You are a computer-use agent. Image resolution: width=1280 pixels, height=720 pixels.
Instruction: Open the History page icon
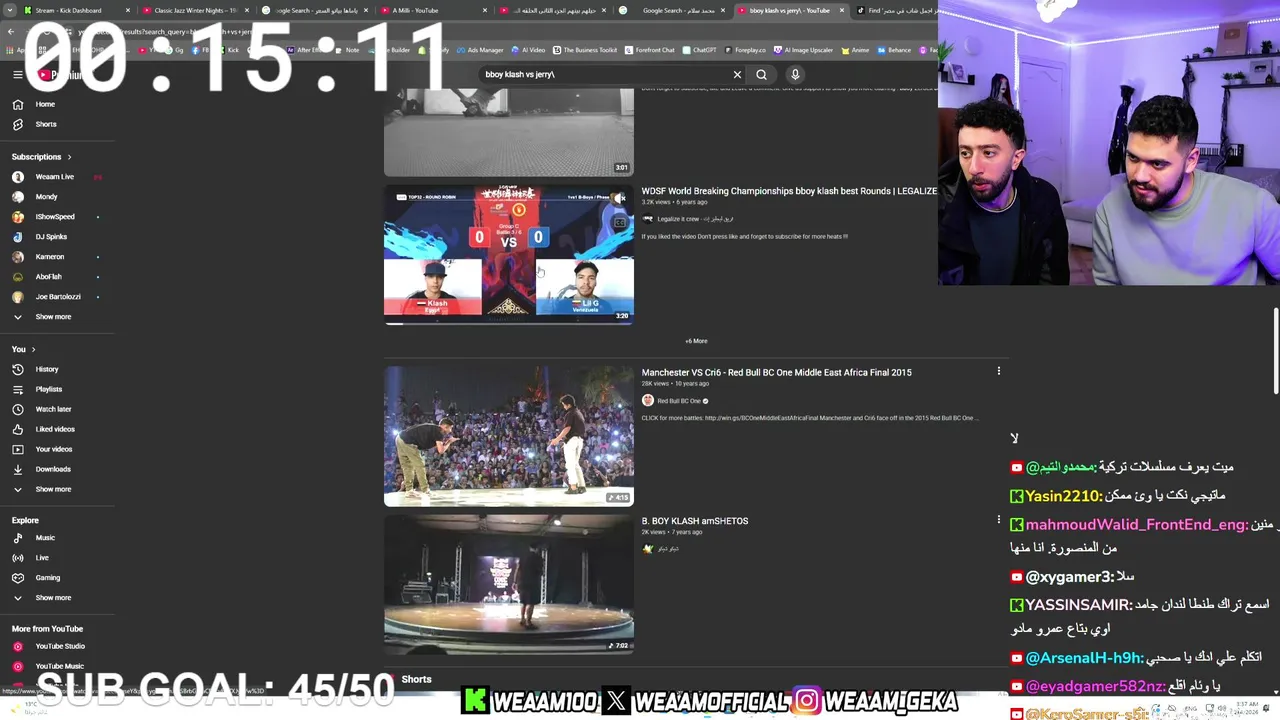[18, 369]
